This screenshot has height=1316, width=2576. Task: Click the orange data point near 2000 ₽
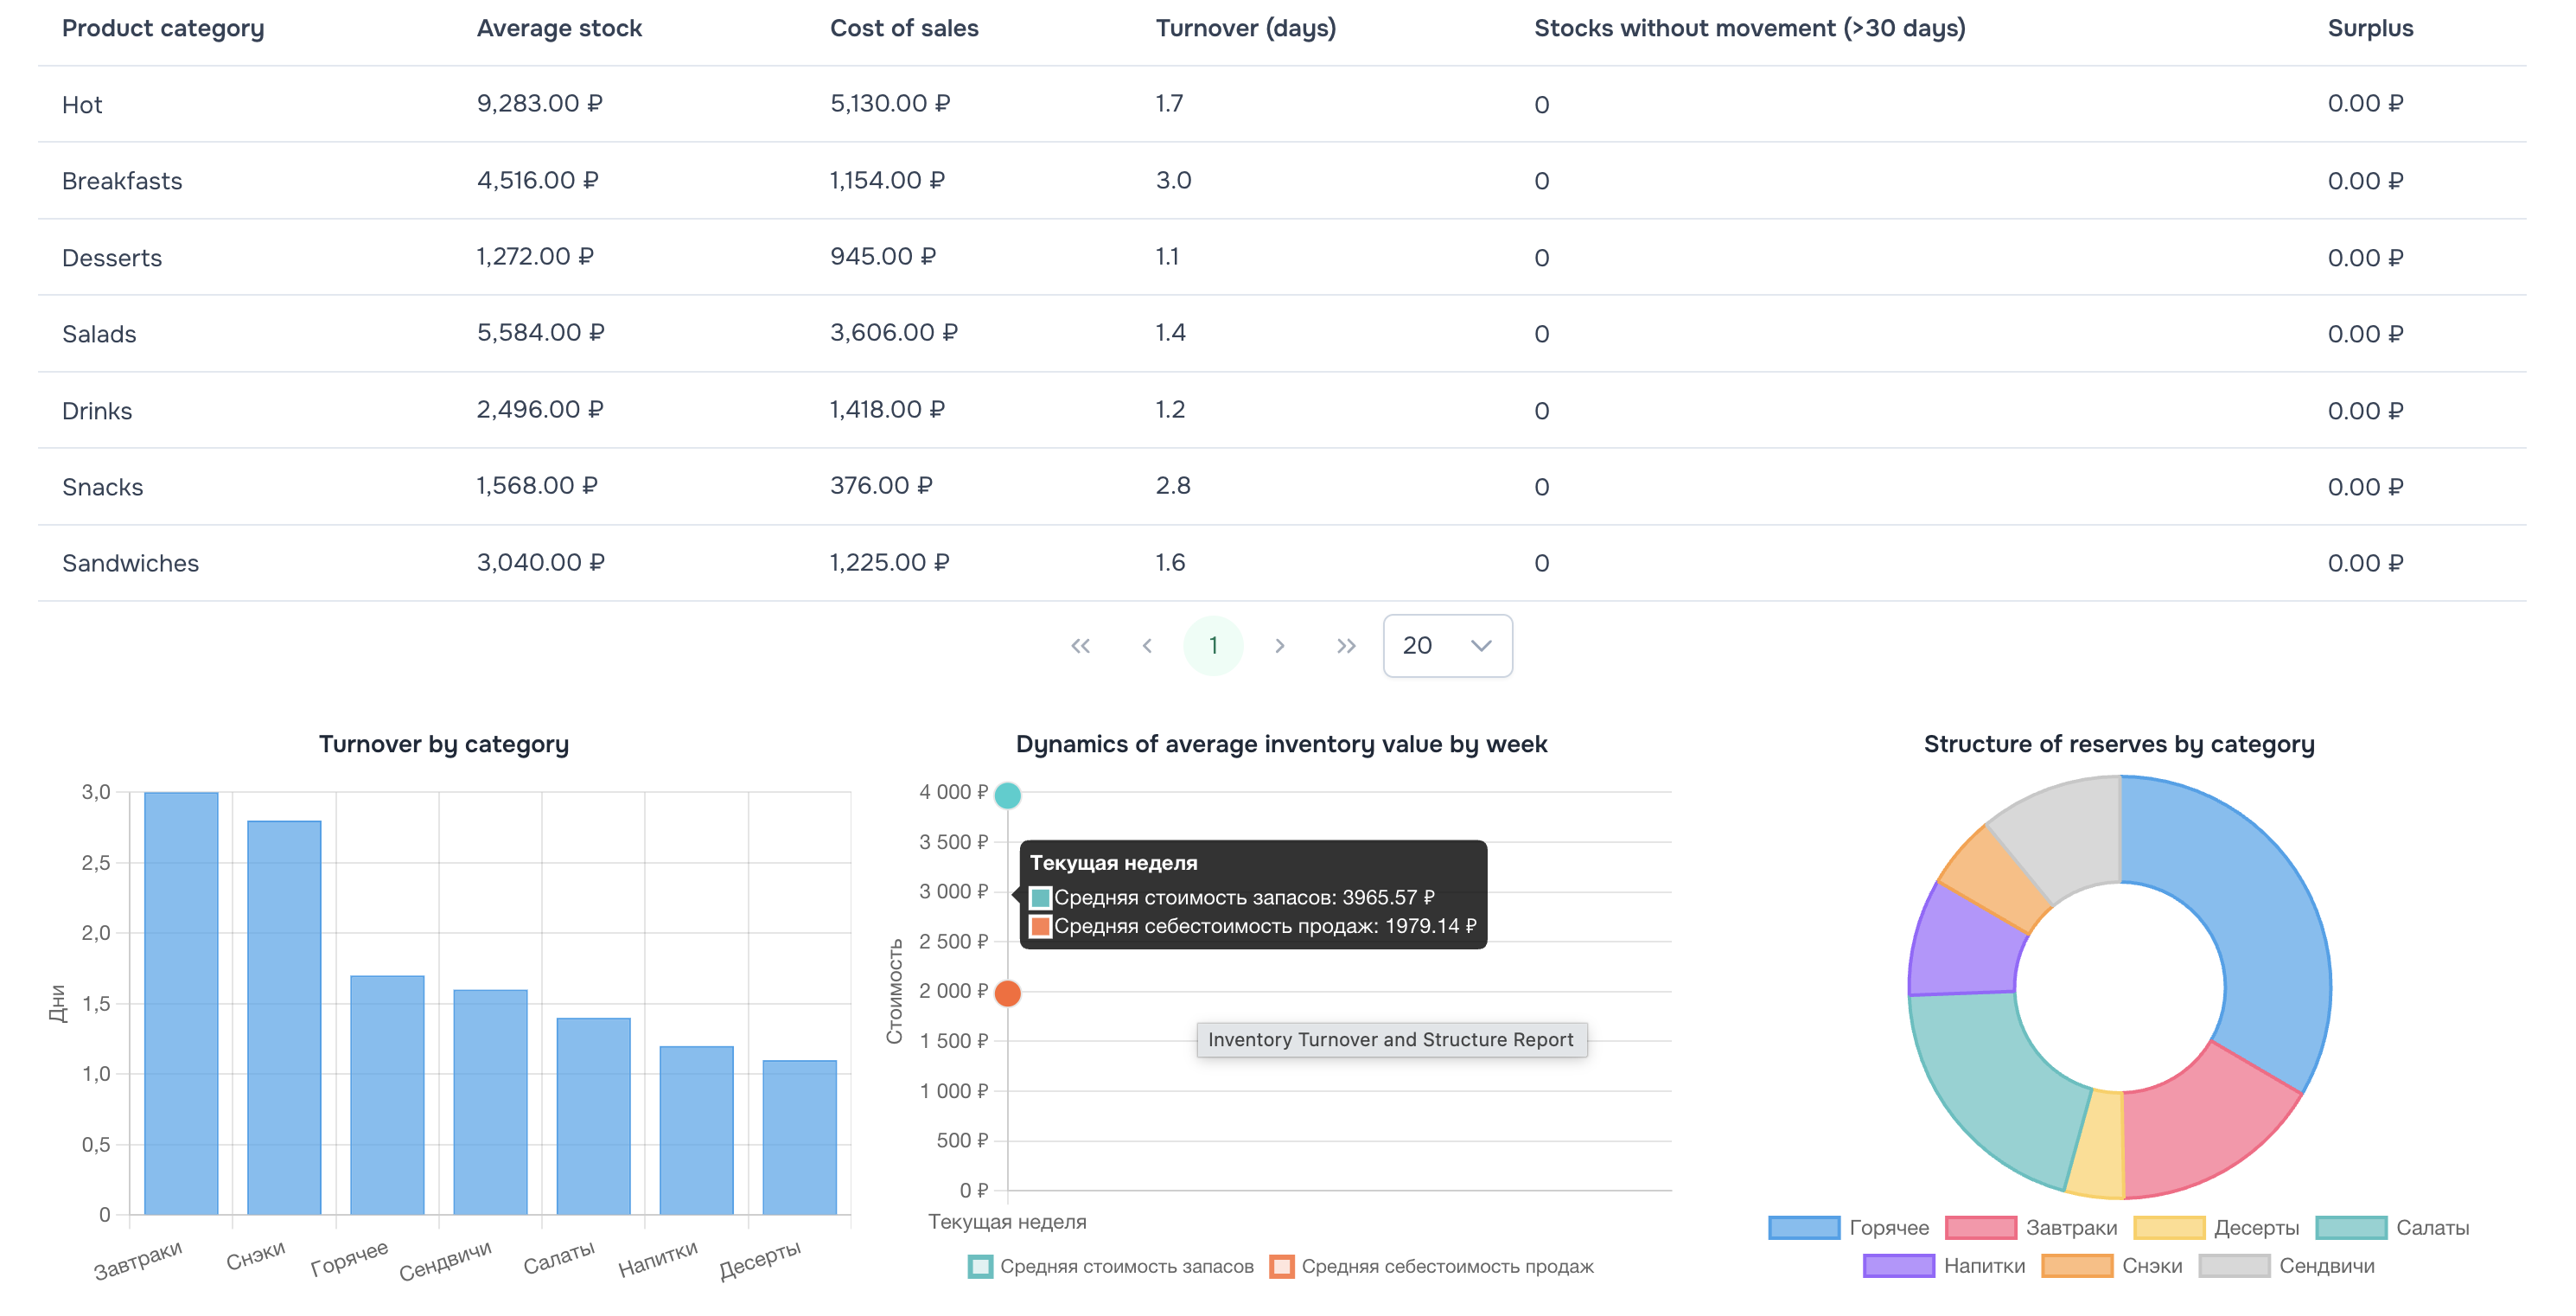1008,992
